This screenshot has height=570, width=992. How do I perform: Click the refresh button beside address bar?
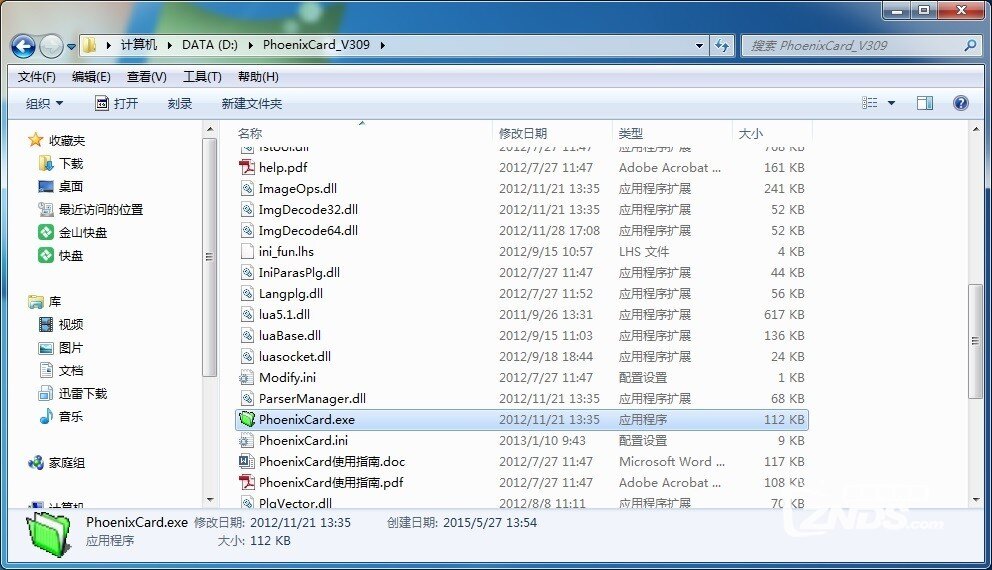(721, 46)
